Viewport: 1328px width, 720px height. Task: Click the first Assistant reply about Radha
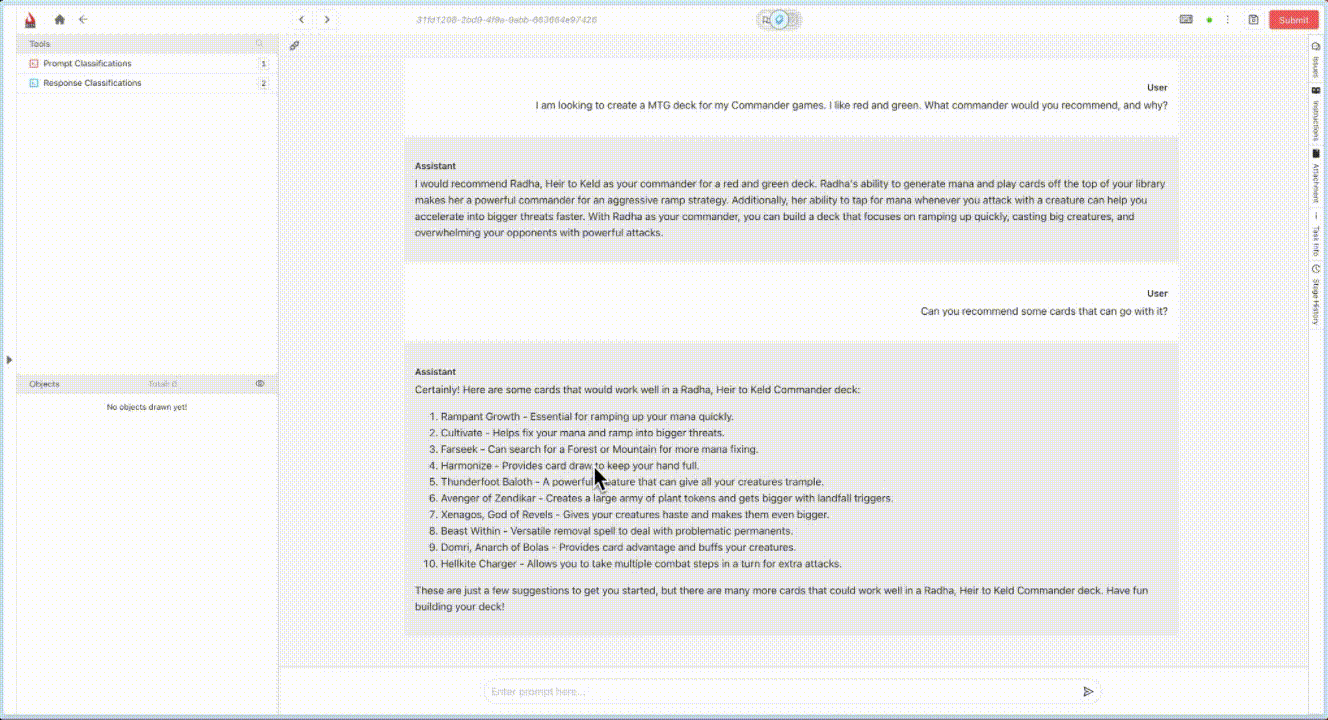click(790, 208)
